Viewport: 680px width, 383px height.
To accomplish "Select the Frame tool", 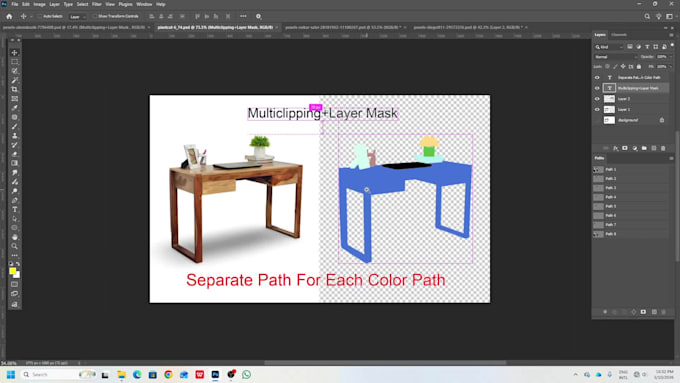I will [14, 99].
